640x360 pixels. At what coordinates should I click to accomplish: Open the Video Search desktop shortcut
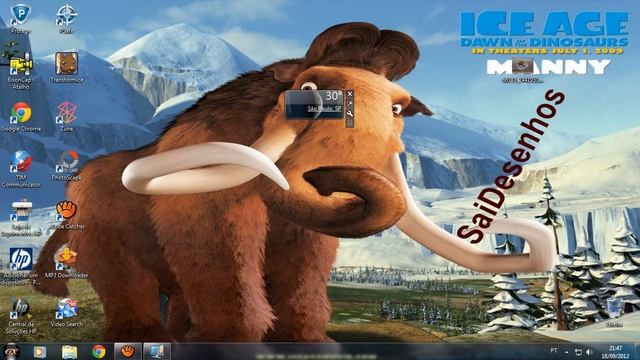pos(67,312)
